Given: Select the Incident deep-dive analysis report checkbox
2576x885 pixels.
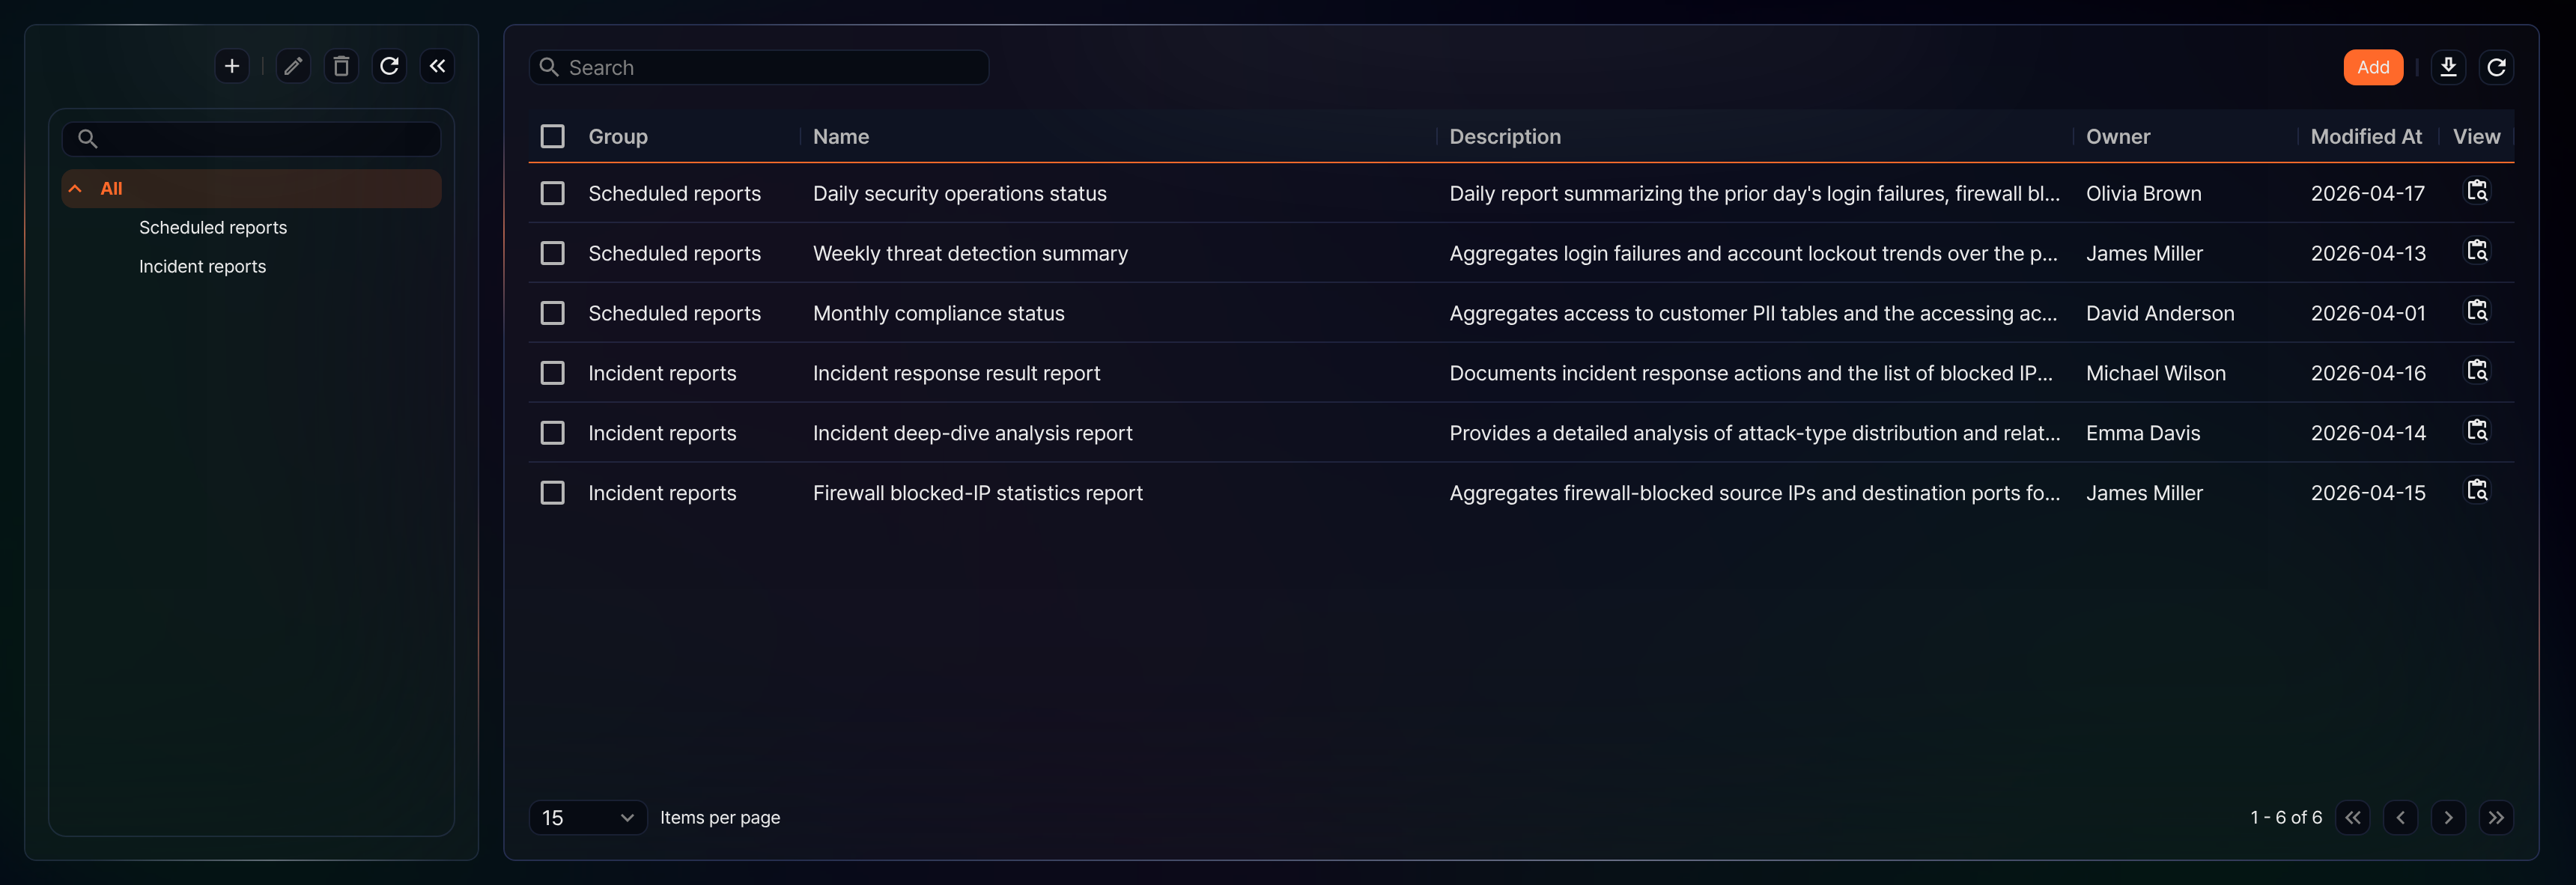Looking at the screenshot, I should coord(552,433).
